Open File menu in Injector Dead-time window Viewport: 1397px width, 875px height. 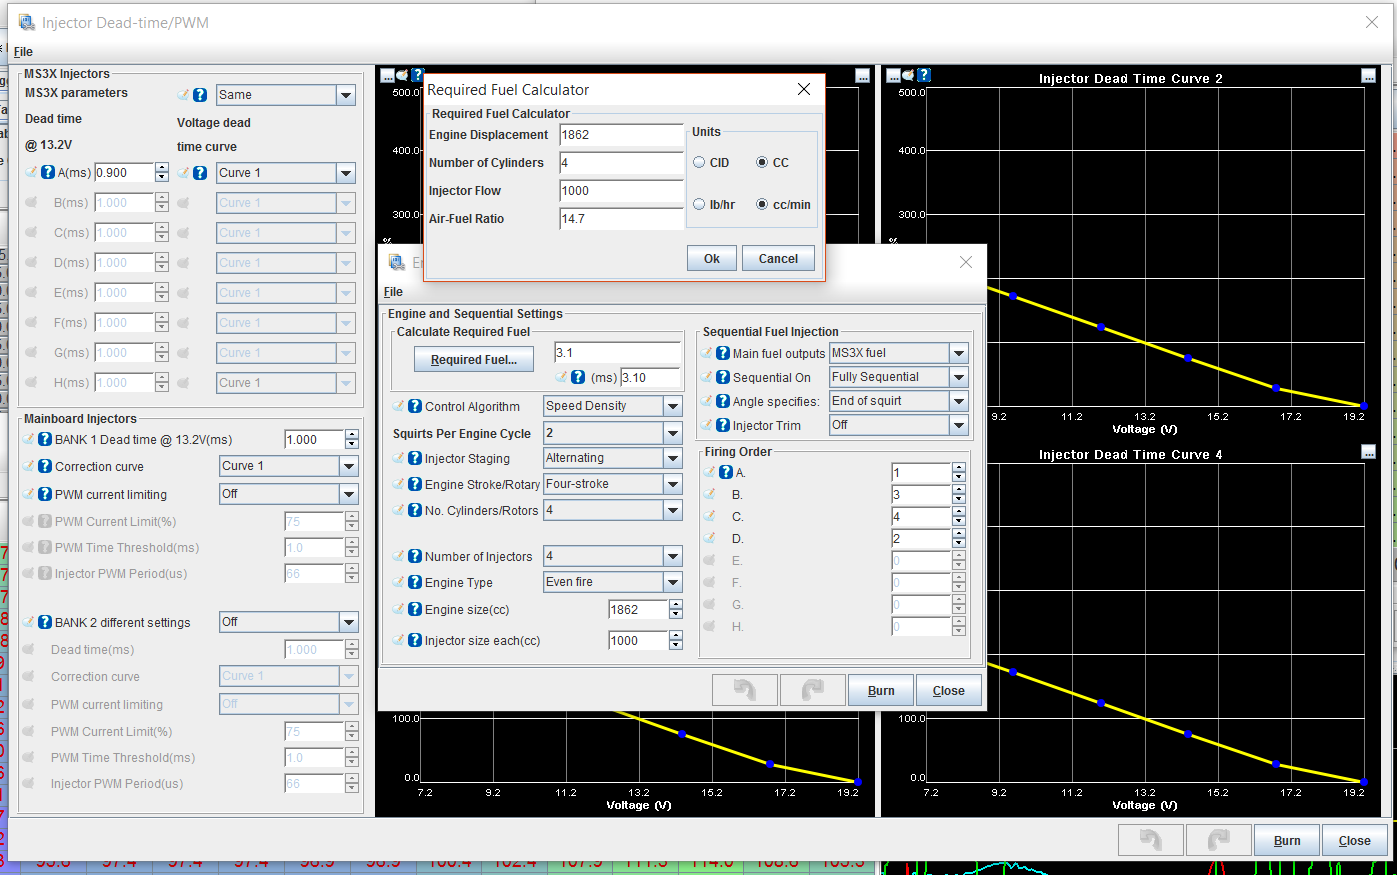[23, 52]
